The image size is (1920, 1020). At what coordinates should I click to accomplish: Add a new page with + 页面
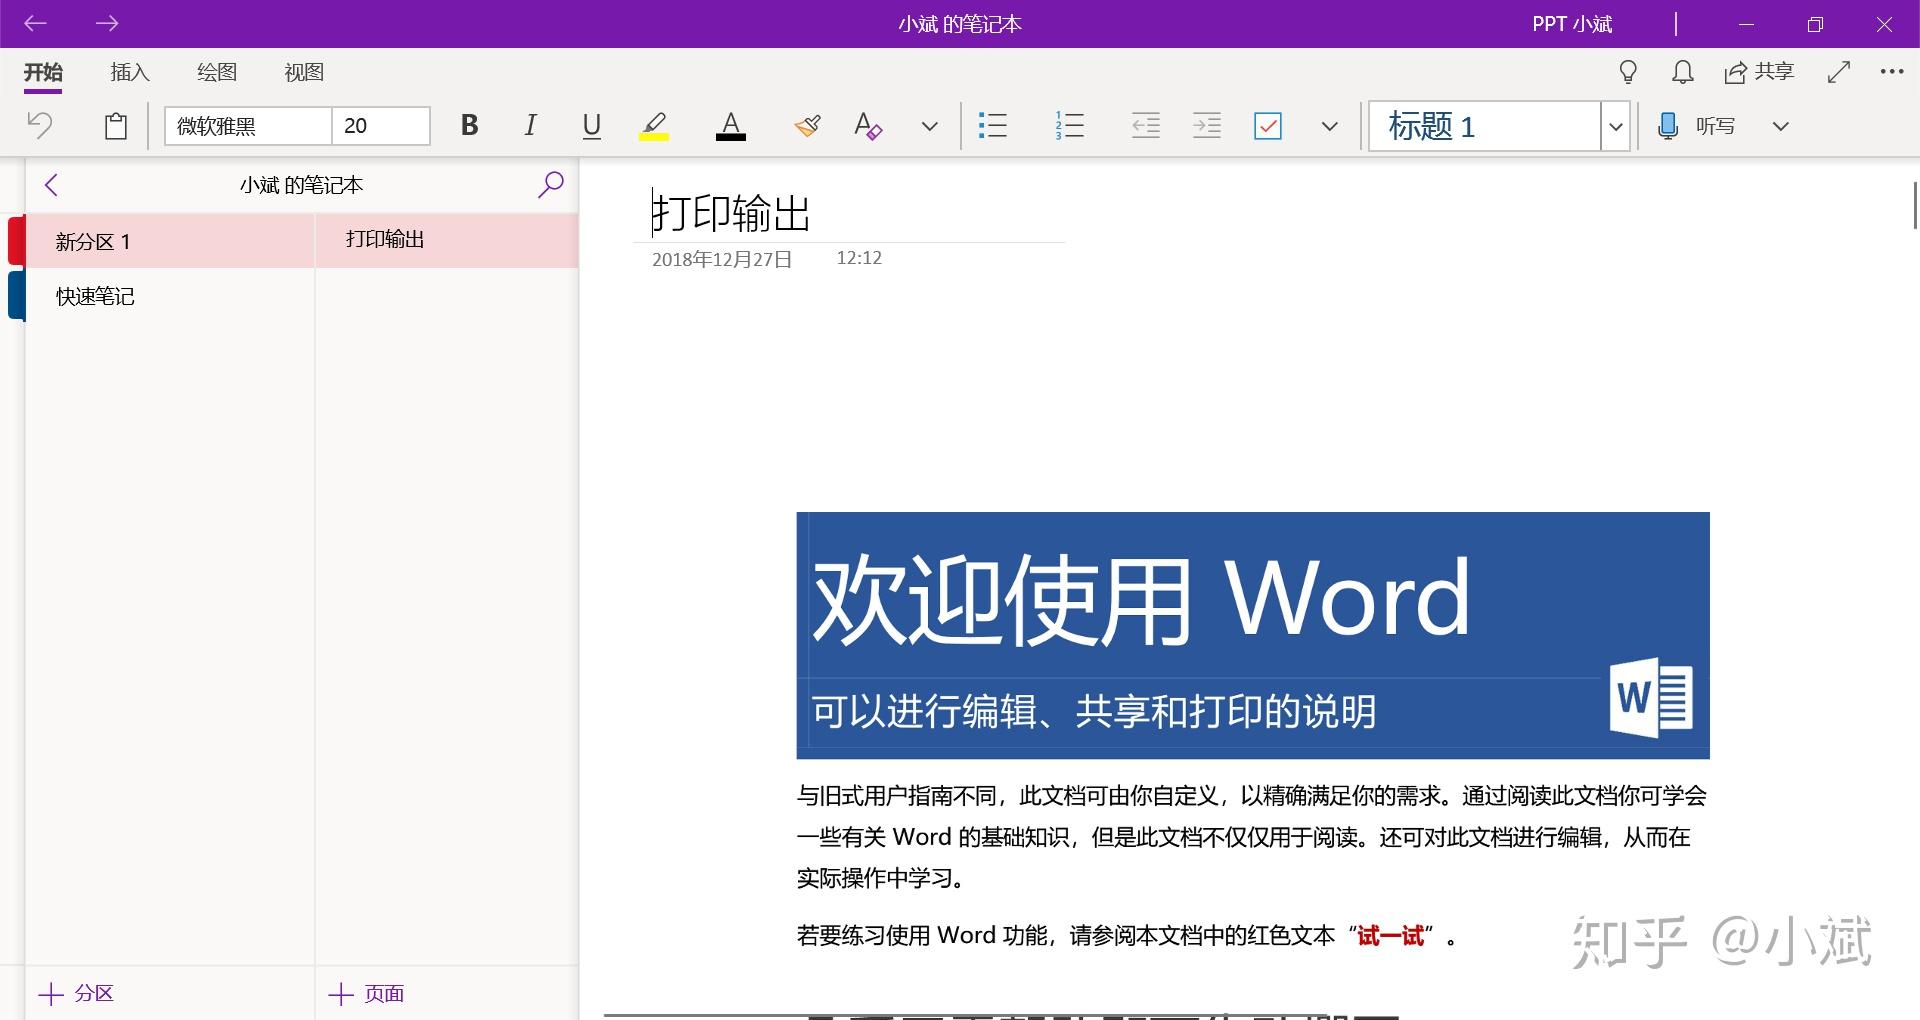pyautogui.click(x=366, y=993)
